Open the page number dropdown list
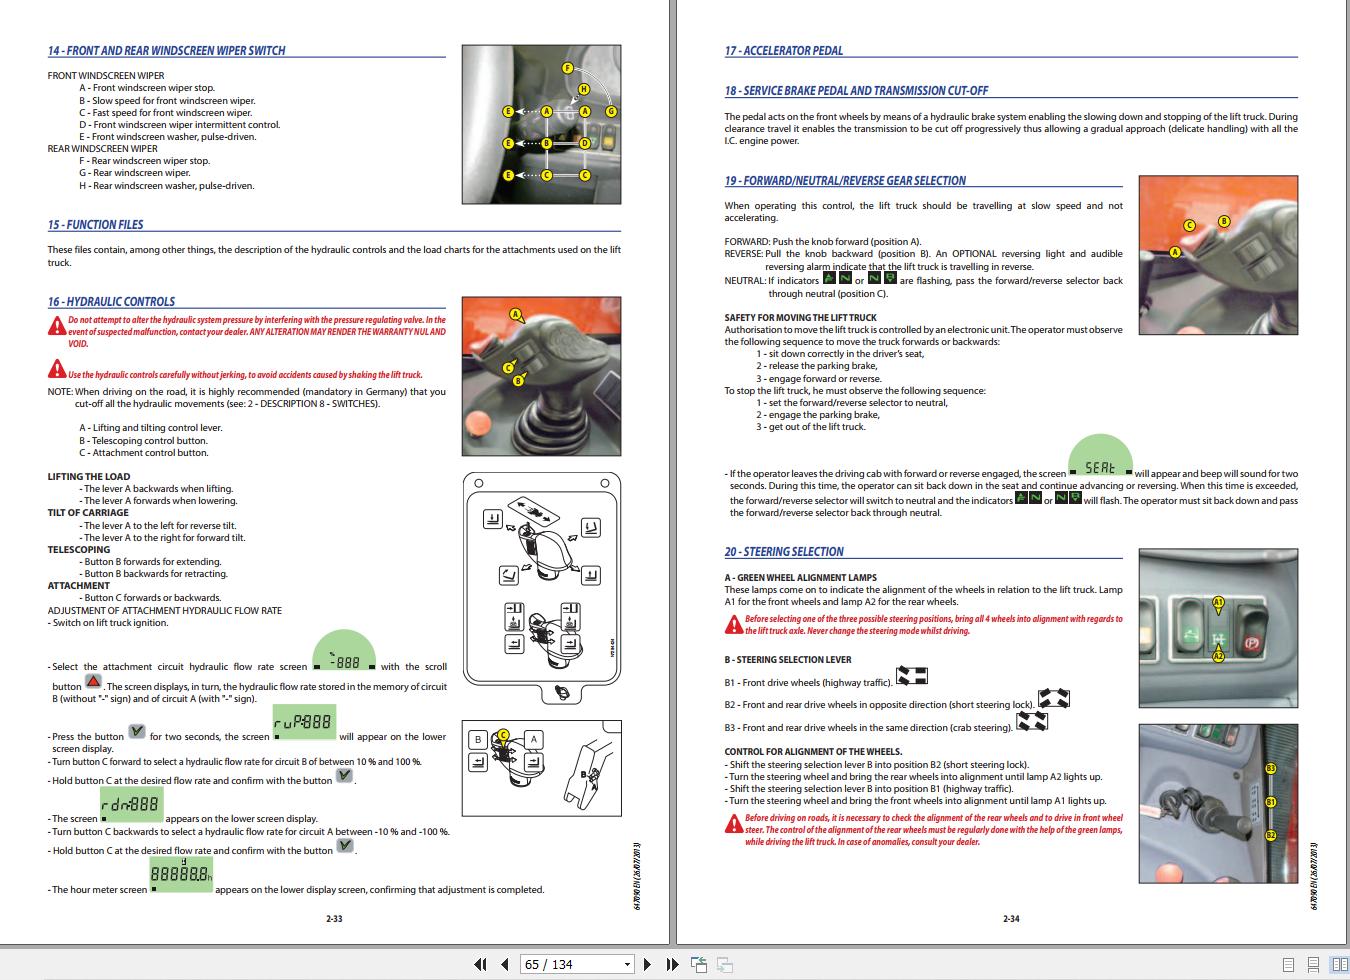 (628, 964)
